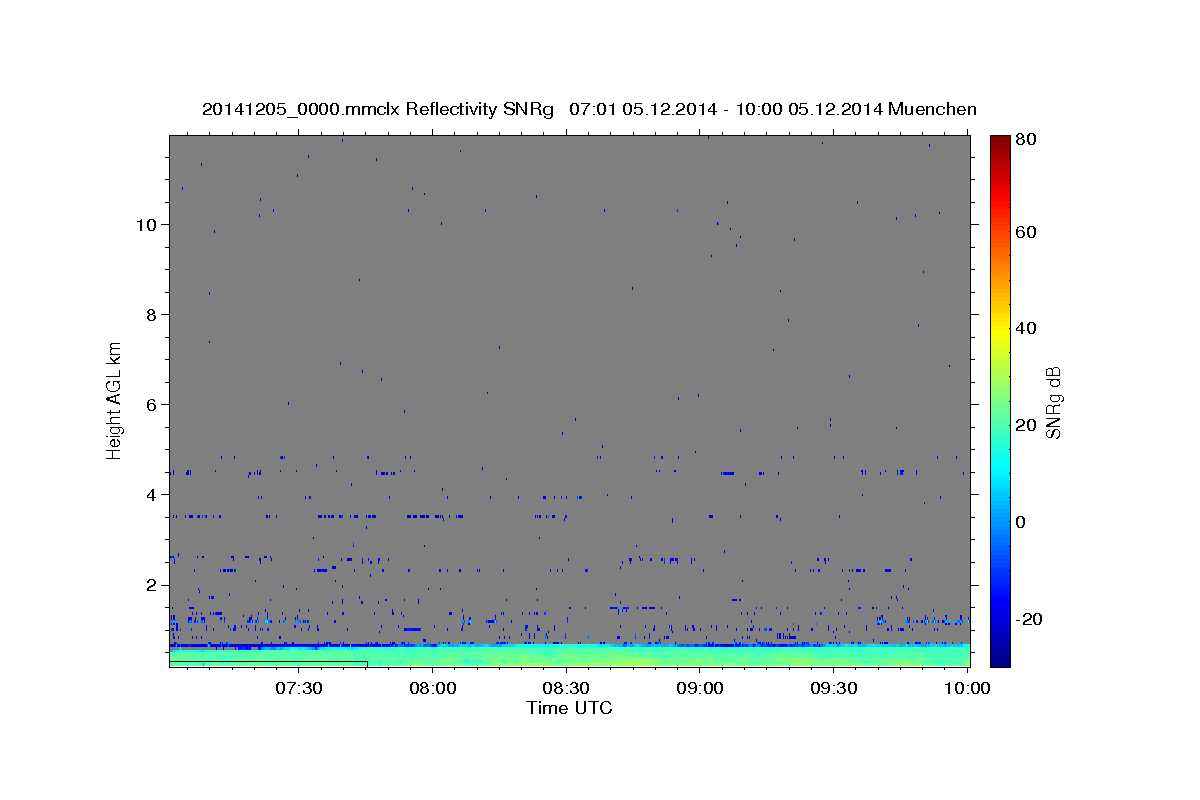This screenshot has width=1200, height=800.
Task: Click the height tick label 4
Action: coord(152,494)
